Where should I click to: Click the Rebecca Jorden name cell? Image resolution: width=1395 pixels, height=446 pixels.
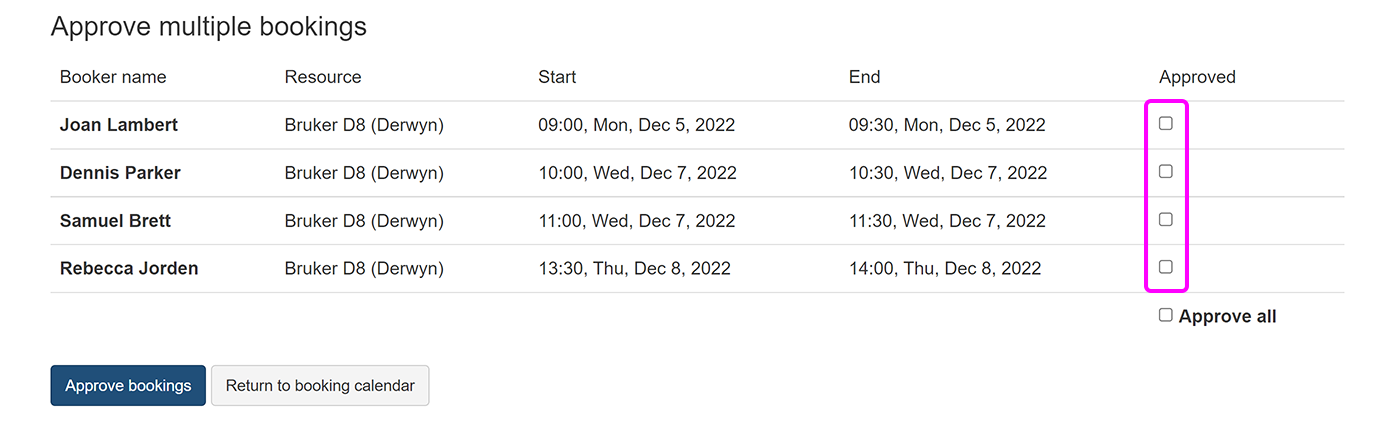129,268
